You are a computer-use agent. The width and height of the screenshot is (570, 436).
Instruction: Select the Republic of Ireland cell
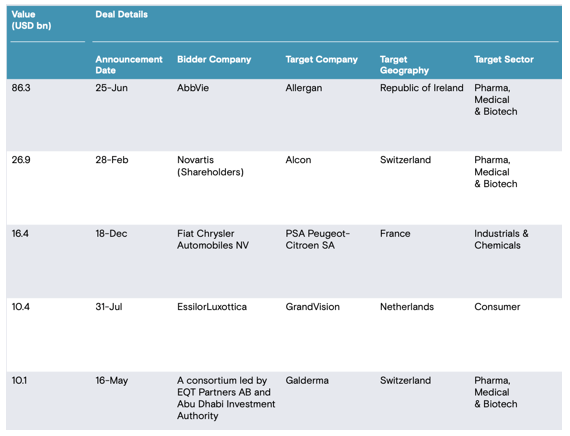[x=422, y=88]
